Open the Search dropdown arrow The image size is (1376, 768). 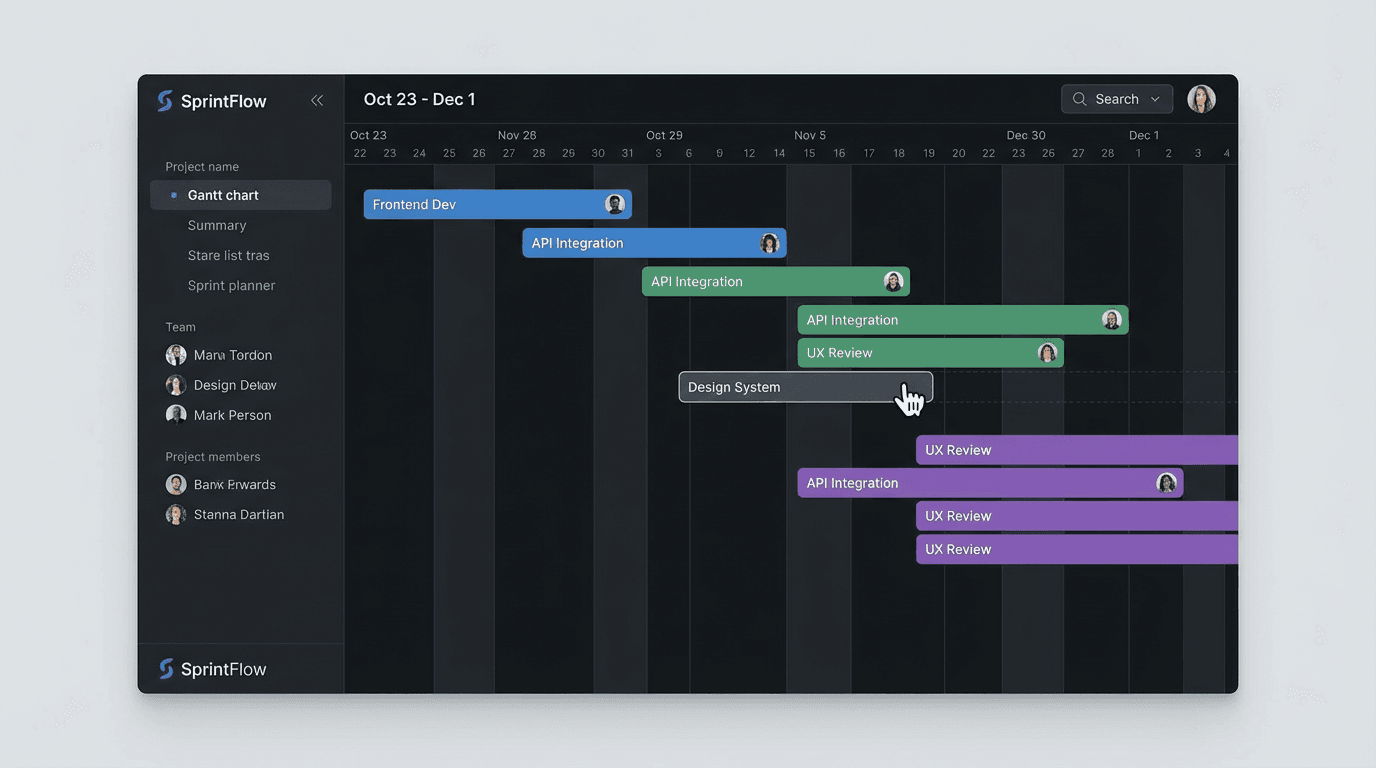(x=1155, y=99)
